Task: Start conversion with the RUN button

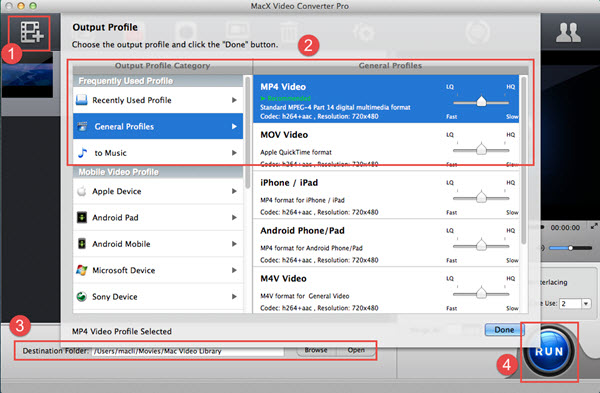Action: point(549,351)
